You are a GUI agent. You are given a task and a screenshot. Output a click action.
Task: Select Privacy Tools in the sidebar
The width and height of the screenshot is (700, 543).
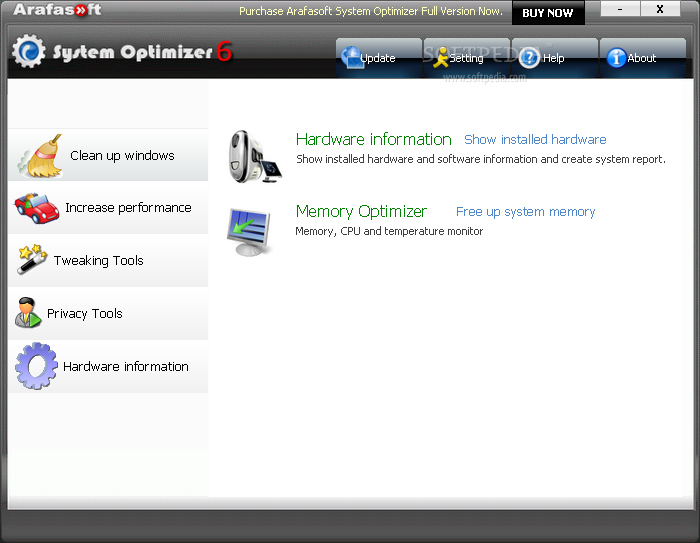click(x=108, y=313)
